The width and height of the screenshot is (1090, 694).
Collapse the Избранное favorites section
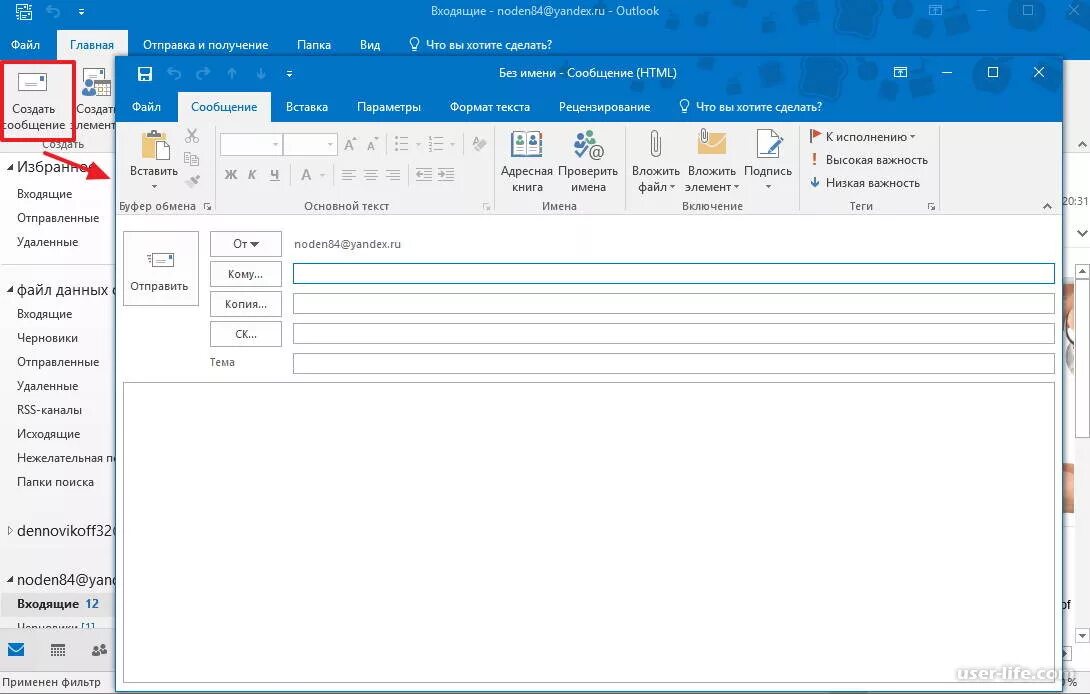click(10, 167)
